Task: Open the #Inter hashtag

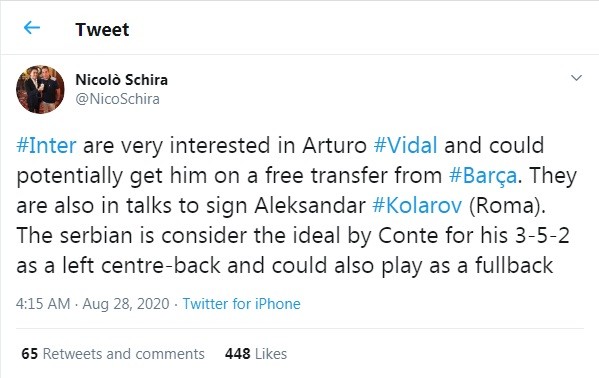Action: pyautogui.click(x=46, y=146)
